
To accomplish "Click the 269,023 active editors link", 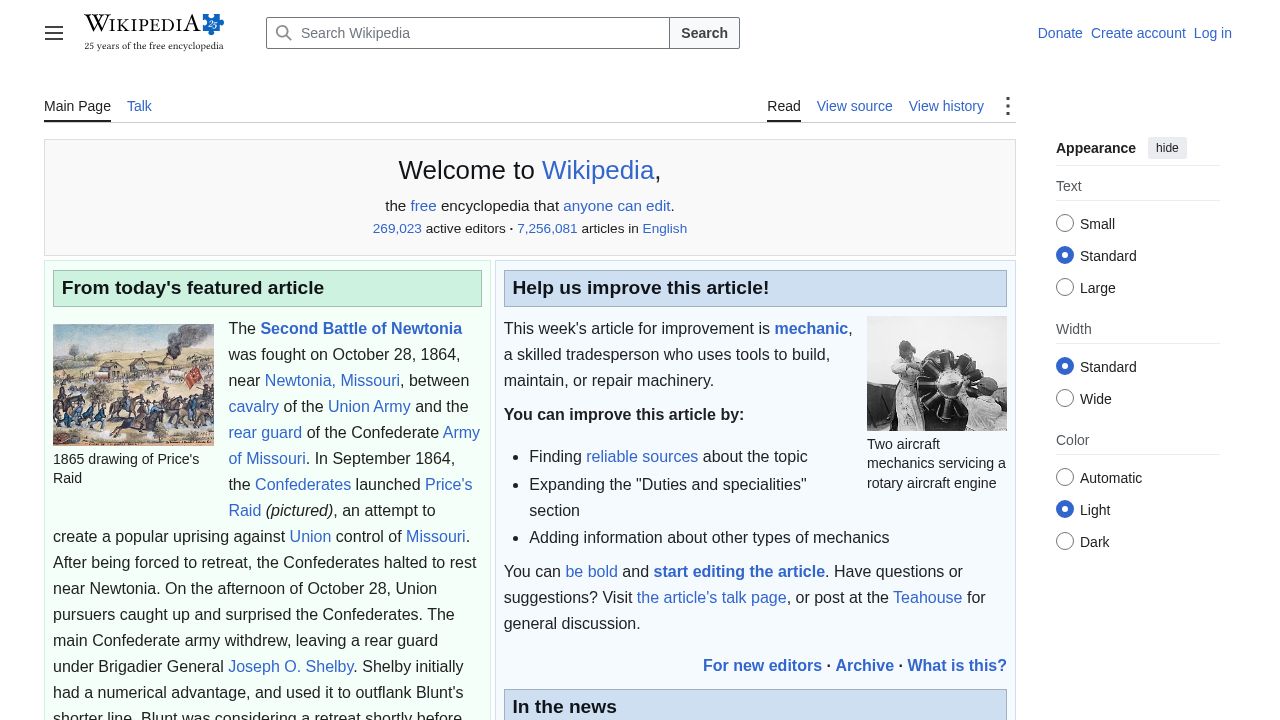I will (x=397, y=228).
